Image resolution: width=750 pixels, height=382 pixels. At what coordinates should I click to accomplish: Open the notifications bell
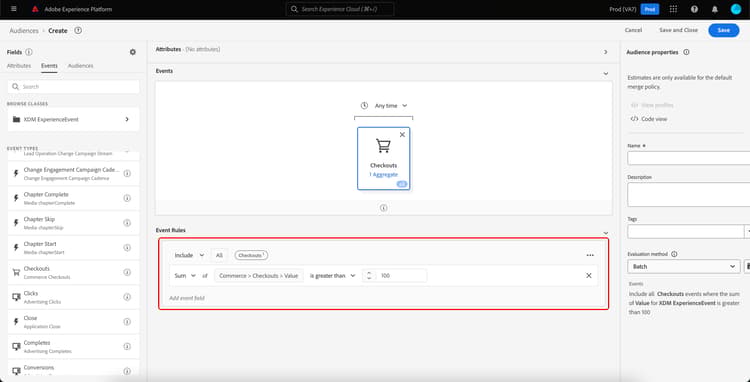click(715, 9)
